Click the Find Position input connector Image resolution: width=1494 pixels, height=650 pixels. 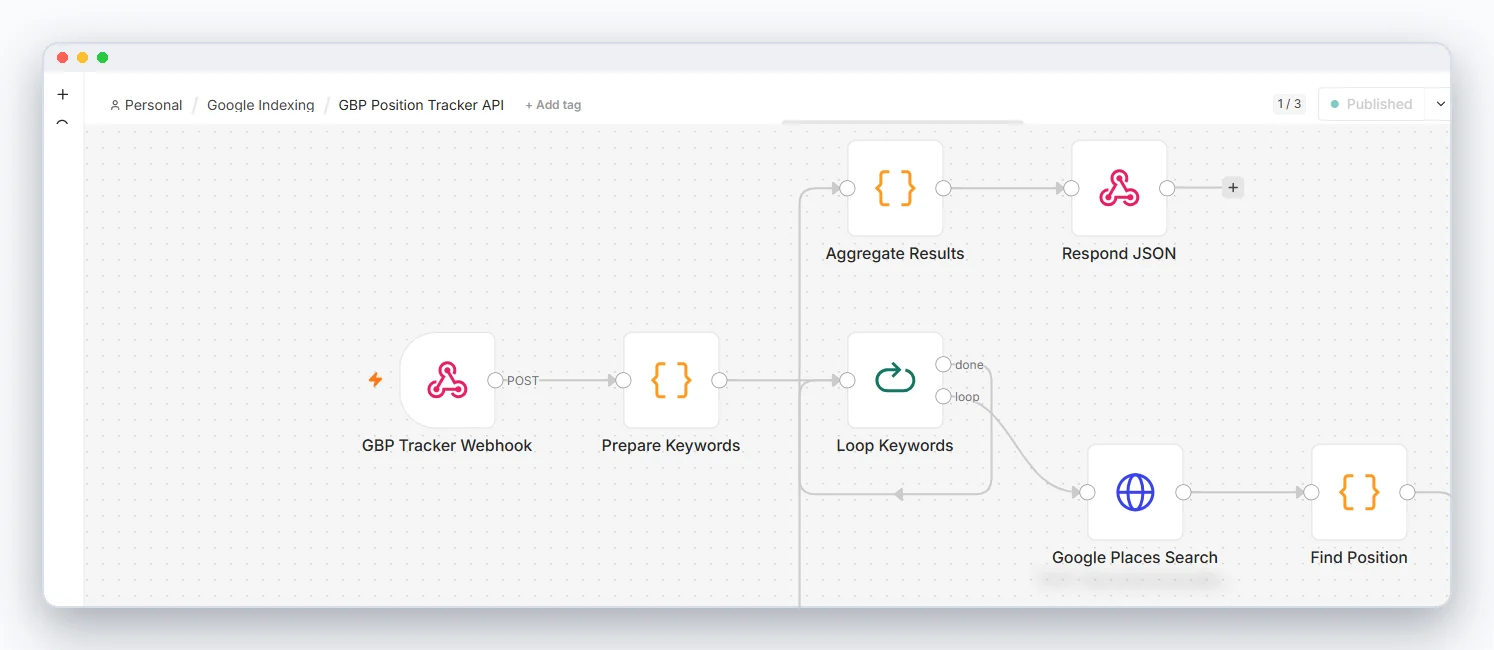point(1311,492)
